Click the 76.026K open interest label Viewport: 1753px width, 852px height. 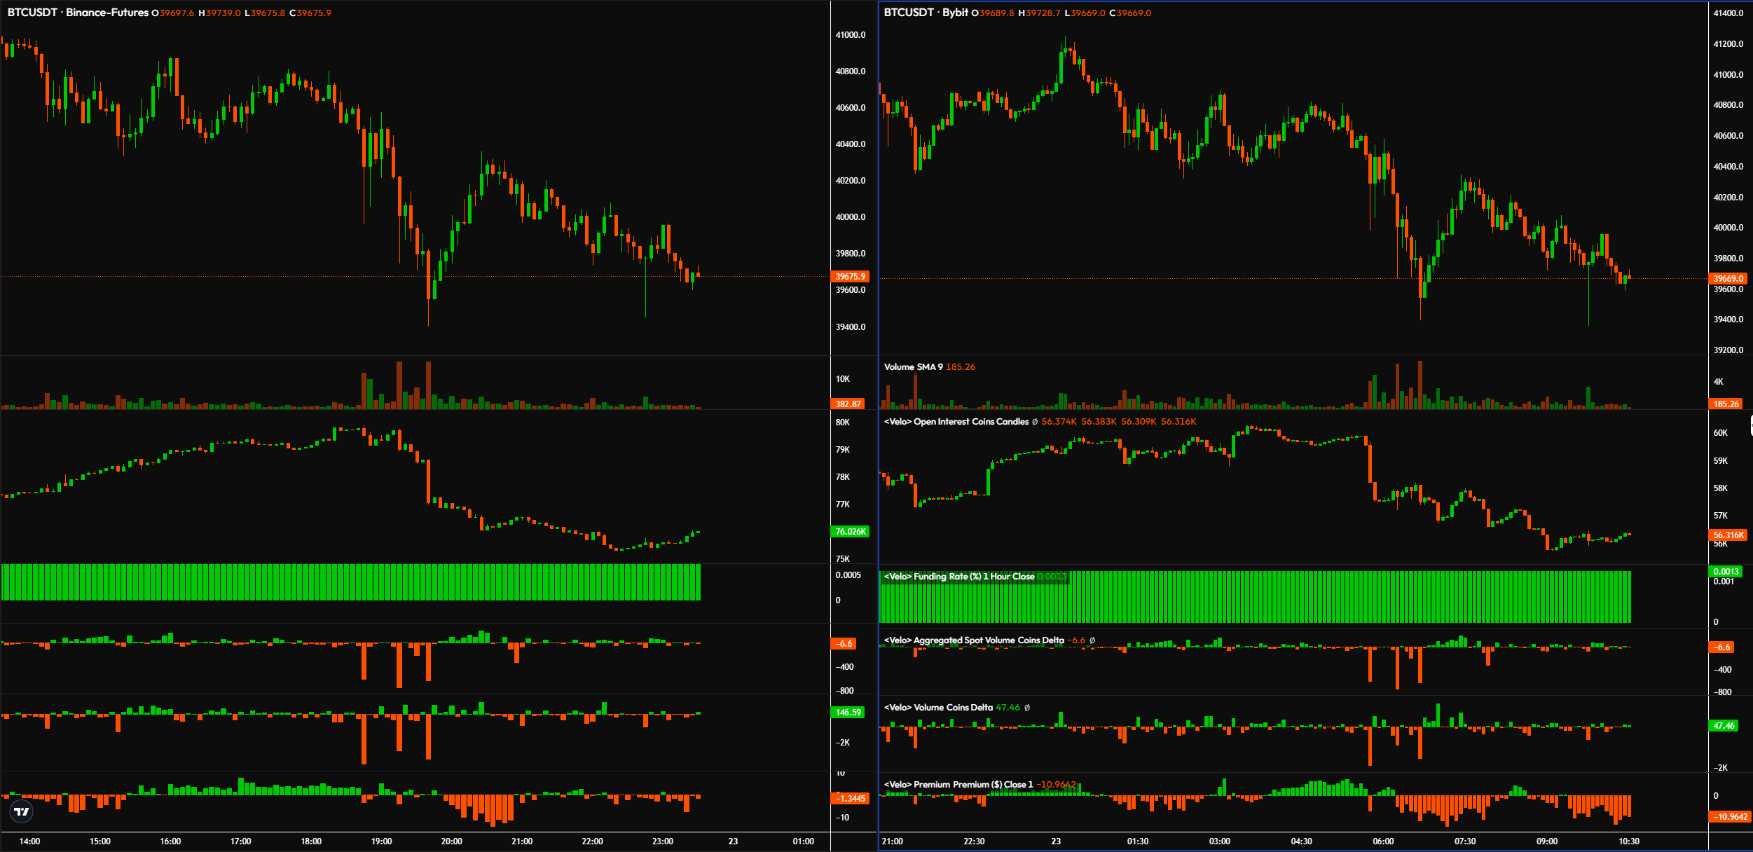point(850,532)
